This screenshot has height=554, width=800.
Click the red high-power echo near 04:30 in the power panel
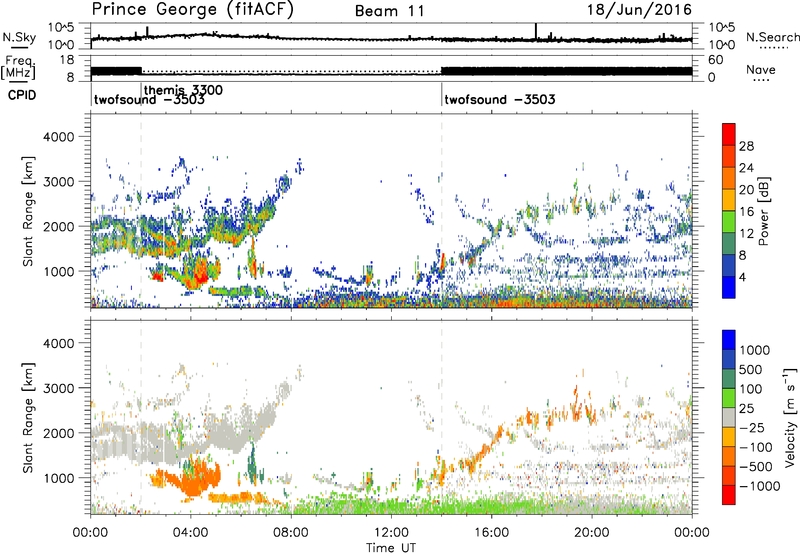click(x=201, y=272)
